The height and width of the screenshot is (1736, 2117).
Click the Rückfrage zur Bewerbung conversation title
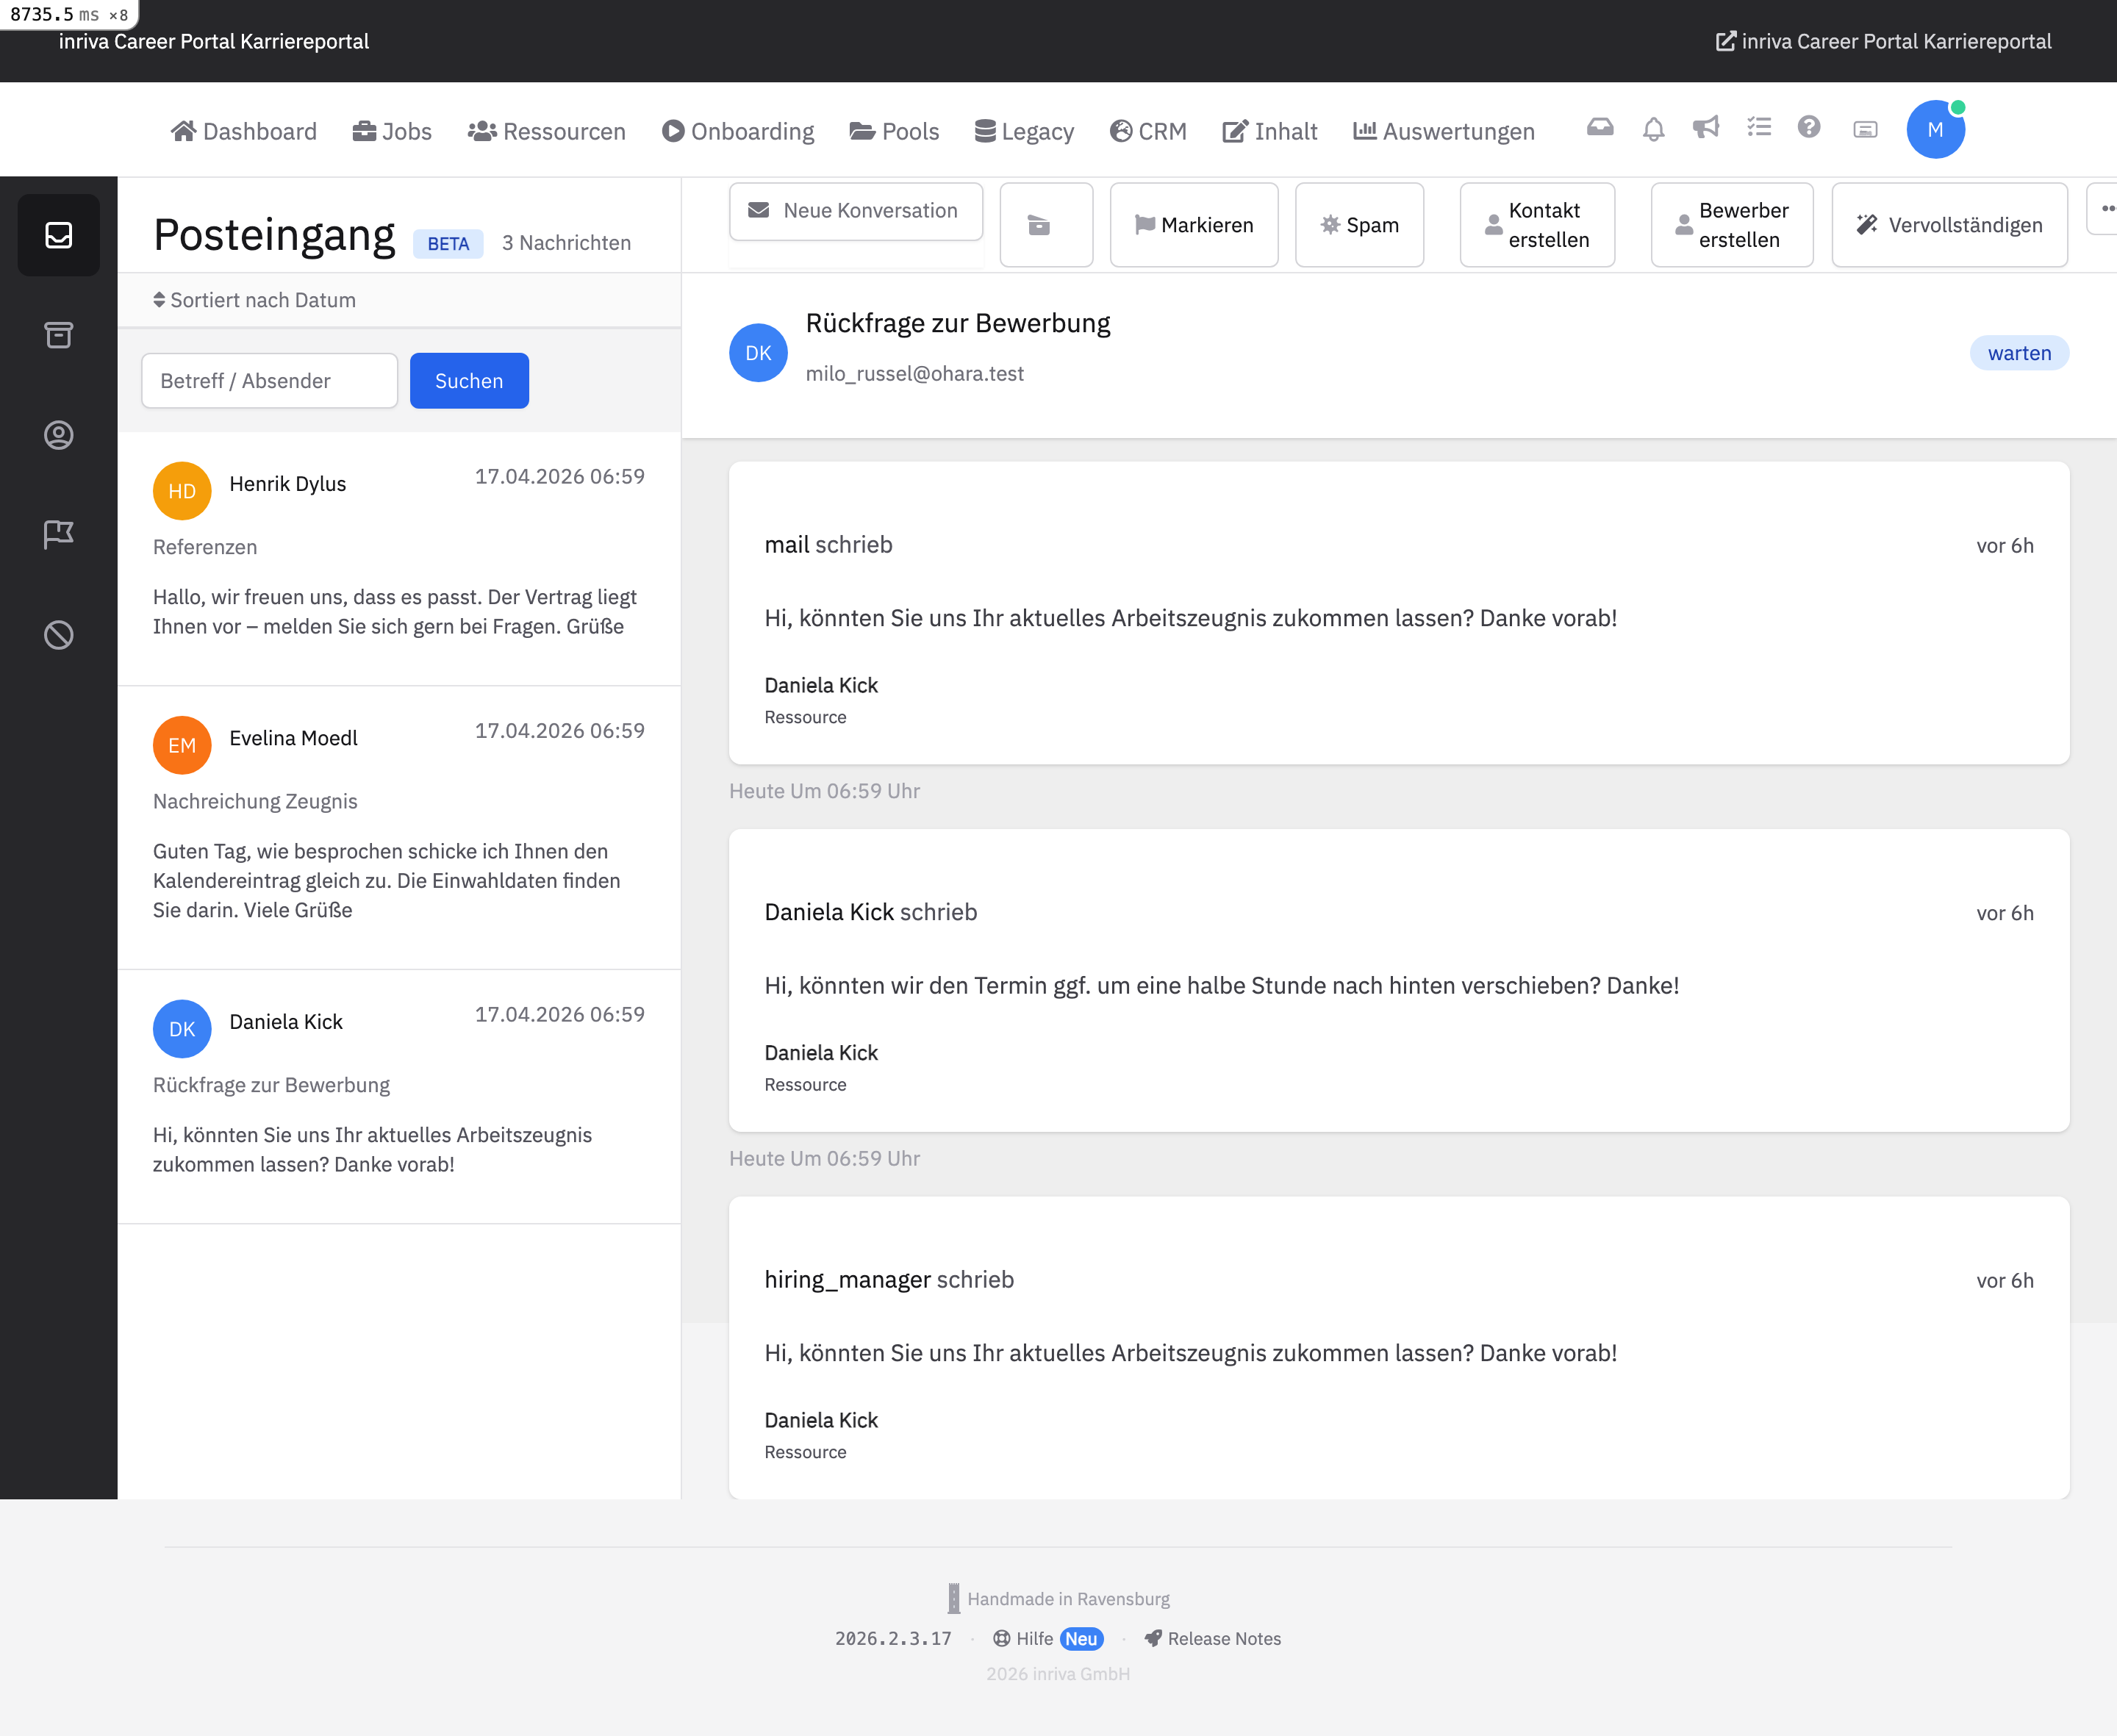pos(957,323)
